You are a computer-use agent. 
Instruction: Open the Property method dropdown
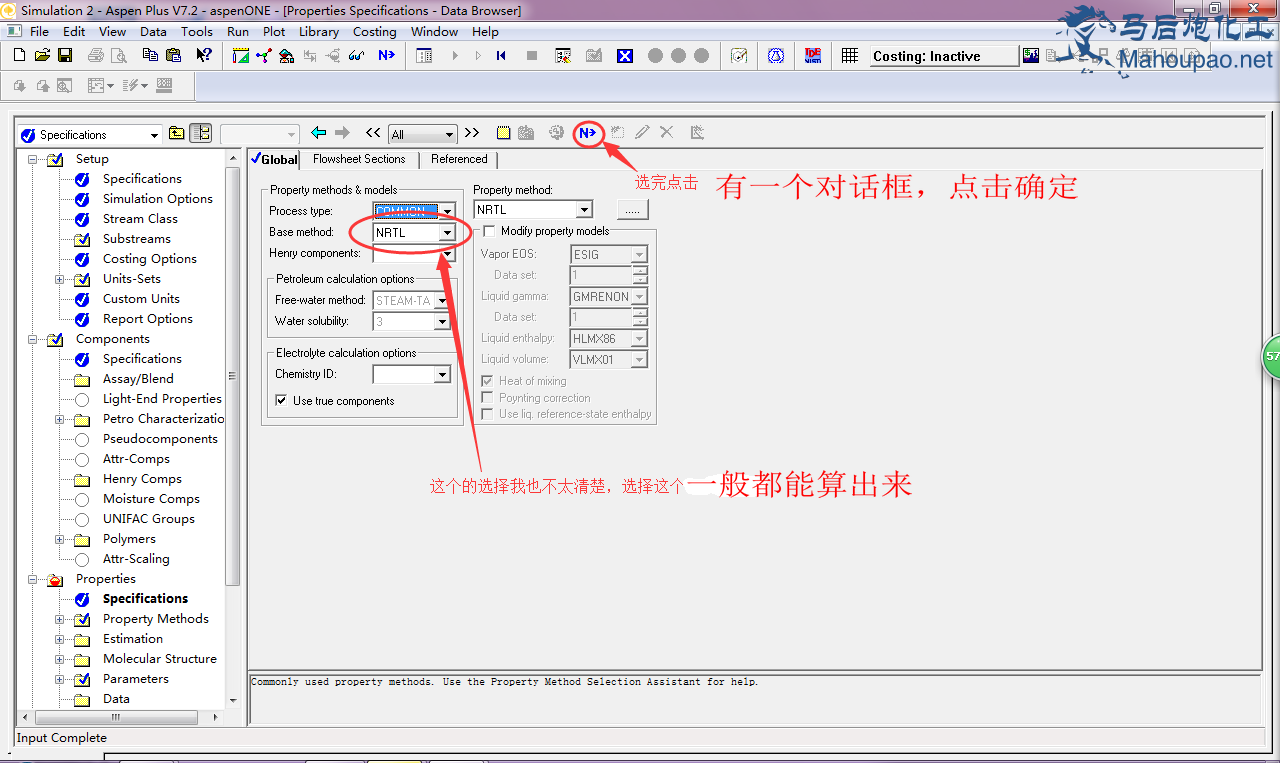(x=584, y=210)
